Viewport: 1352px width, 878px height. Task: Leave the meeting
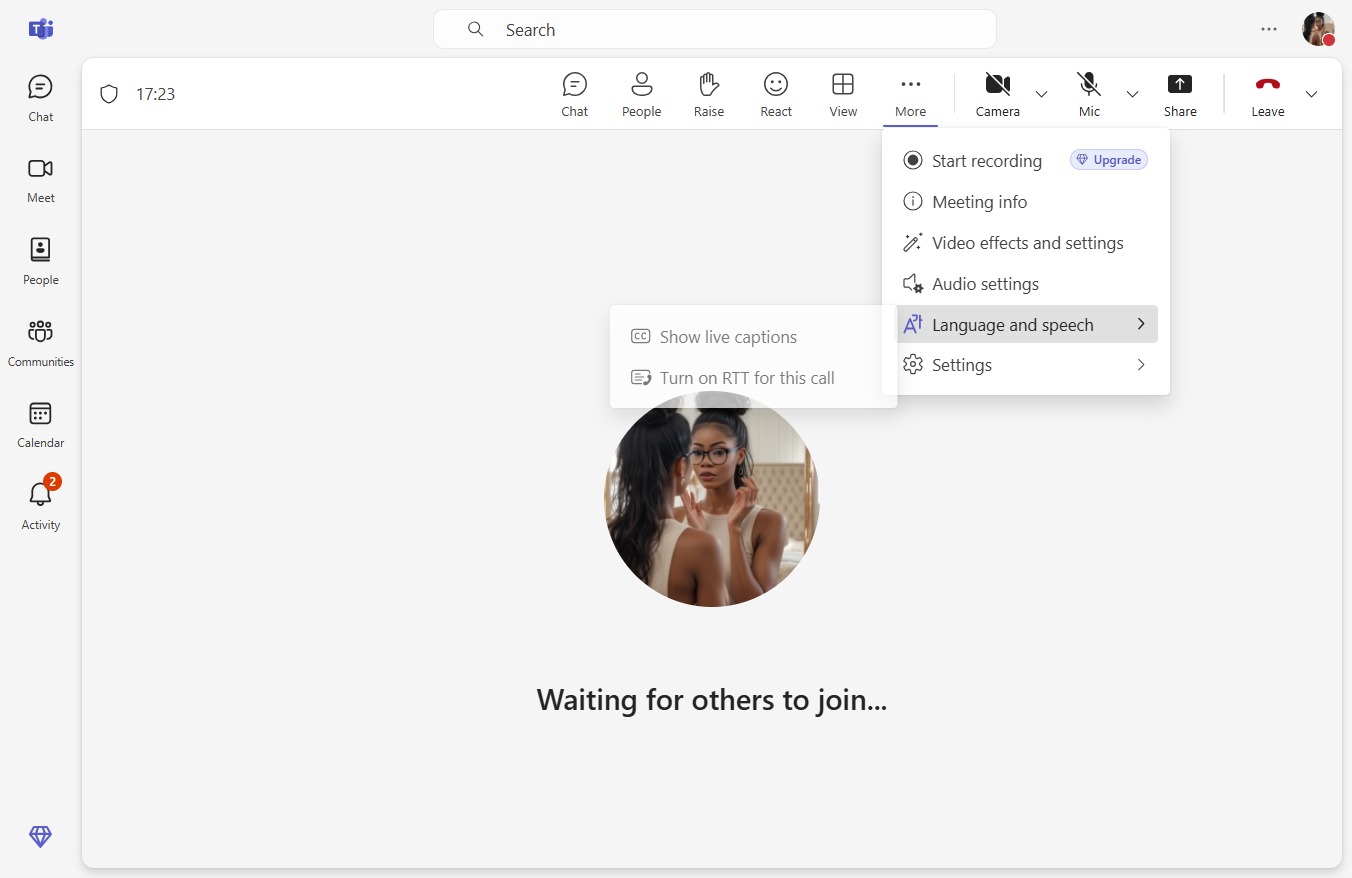pos(1267,95)
